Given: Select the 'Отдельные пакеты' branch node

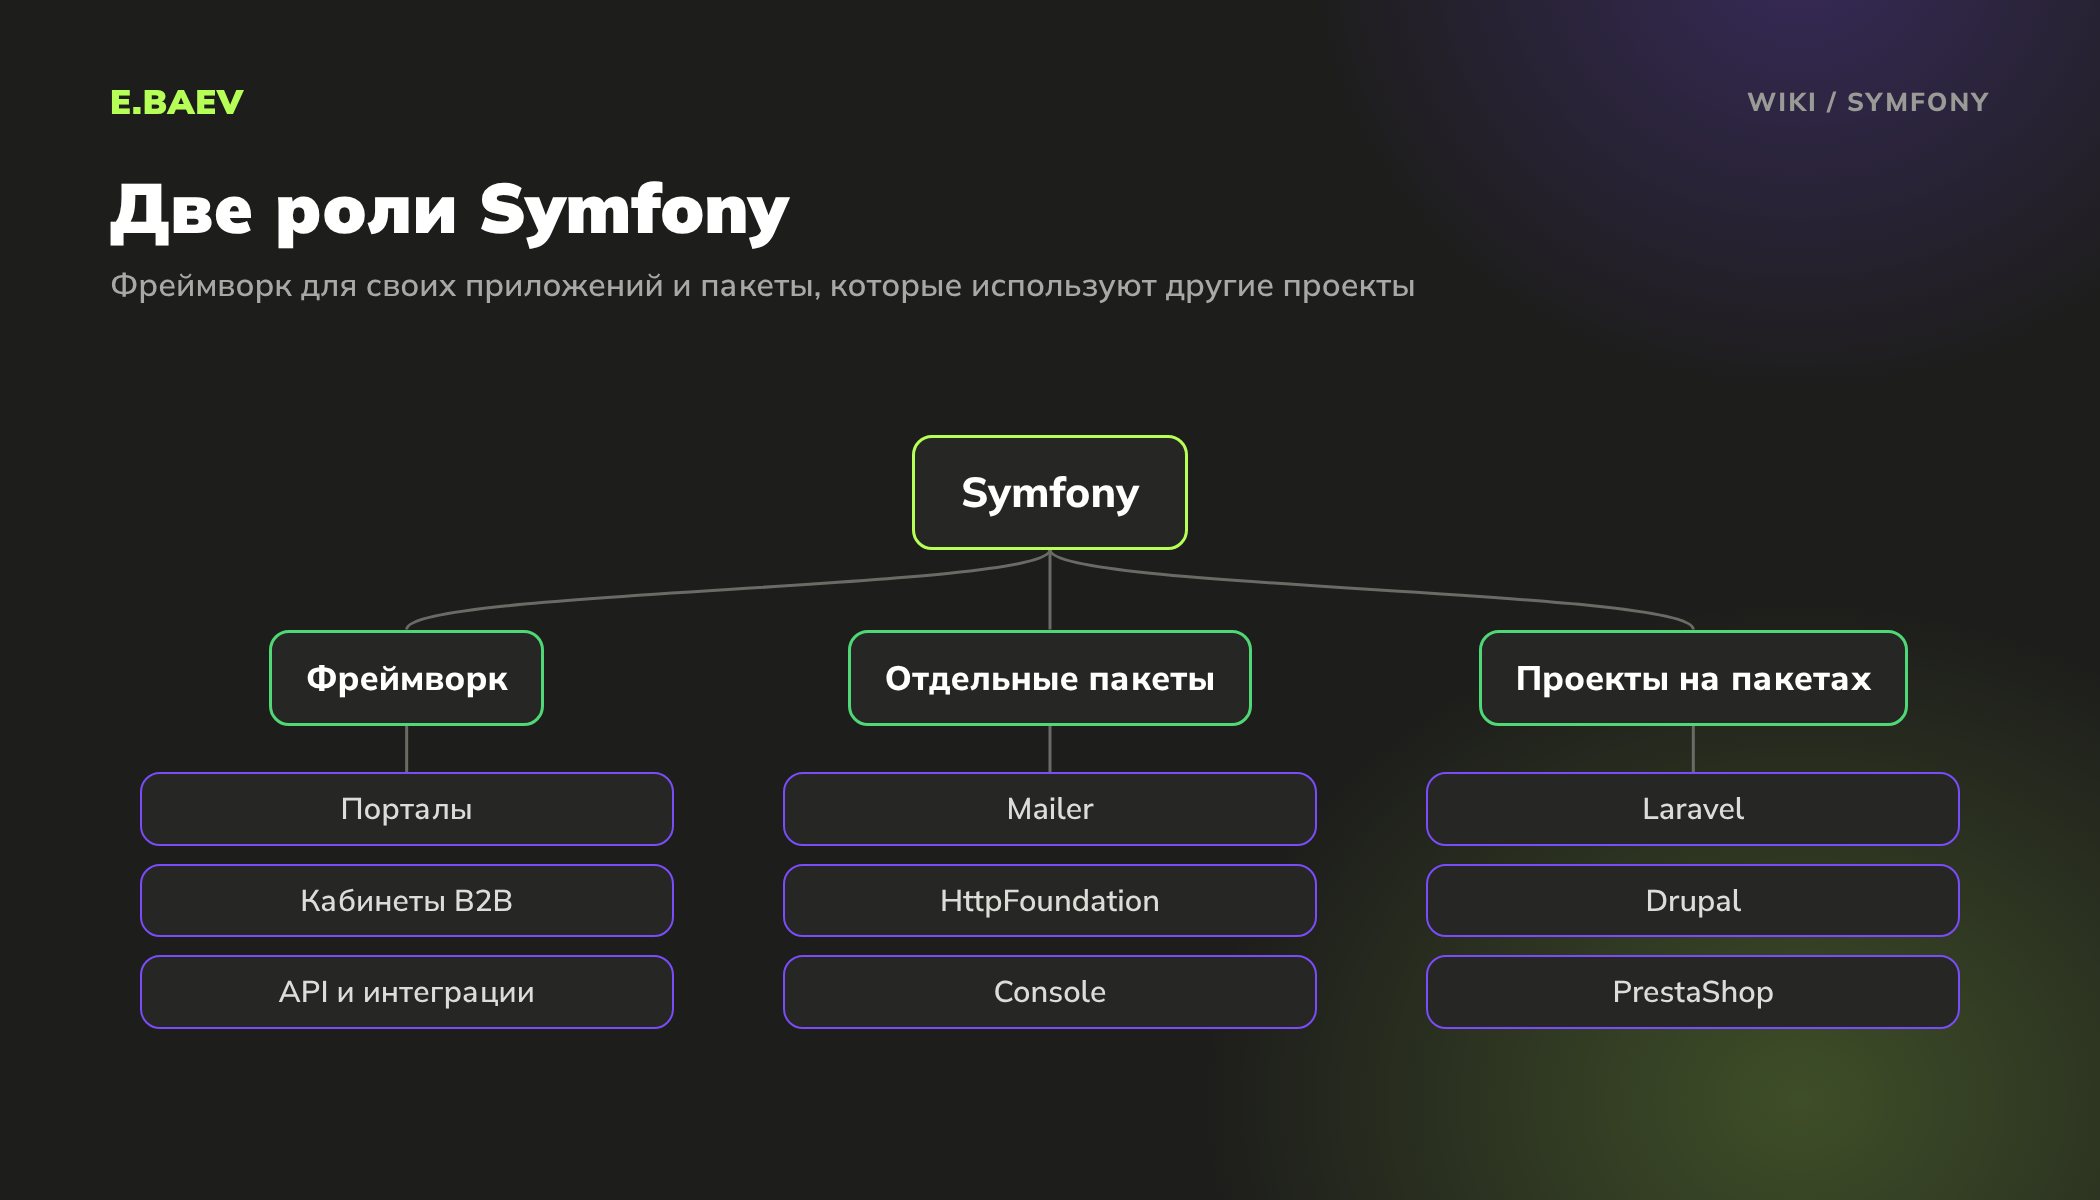Looking at the screenshot, I should click(1050, 678).
